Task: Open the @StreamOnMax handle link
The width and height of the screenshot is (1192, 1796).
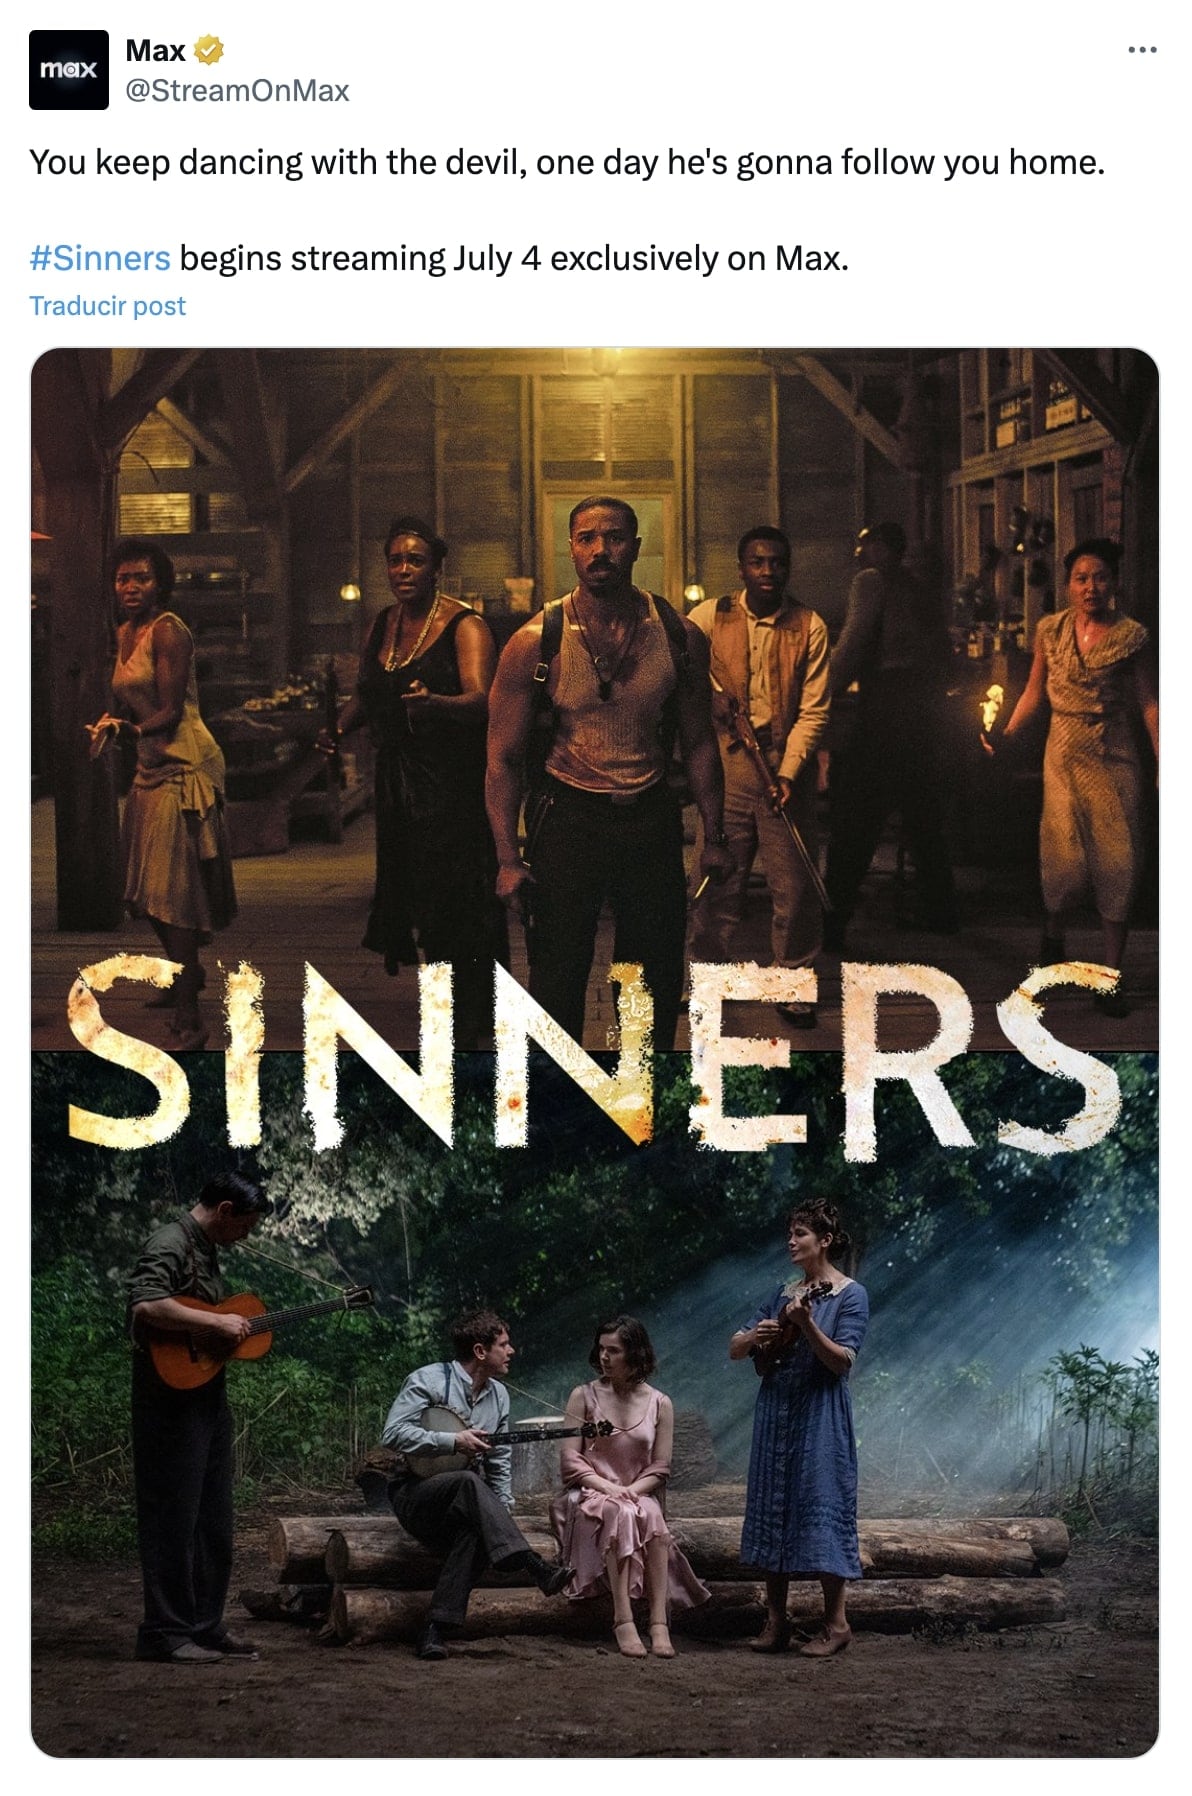Action: 237,91
